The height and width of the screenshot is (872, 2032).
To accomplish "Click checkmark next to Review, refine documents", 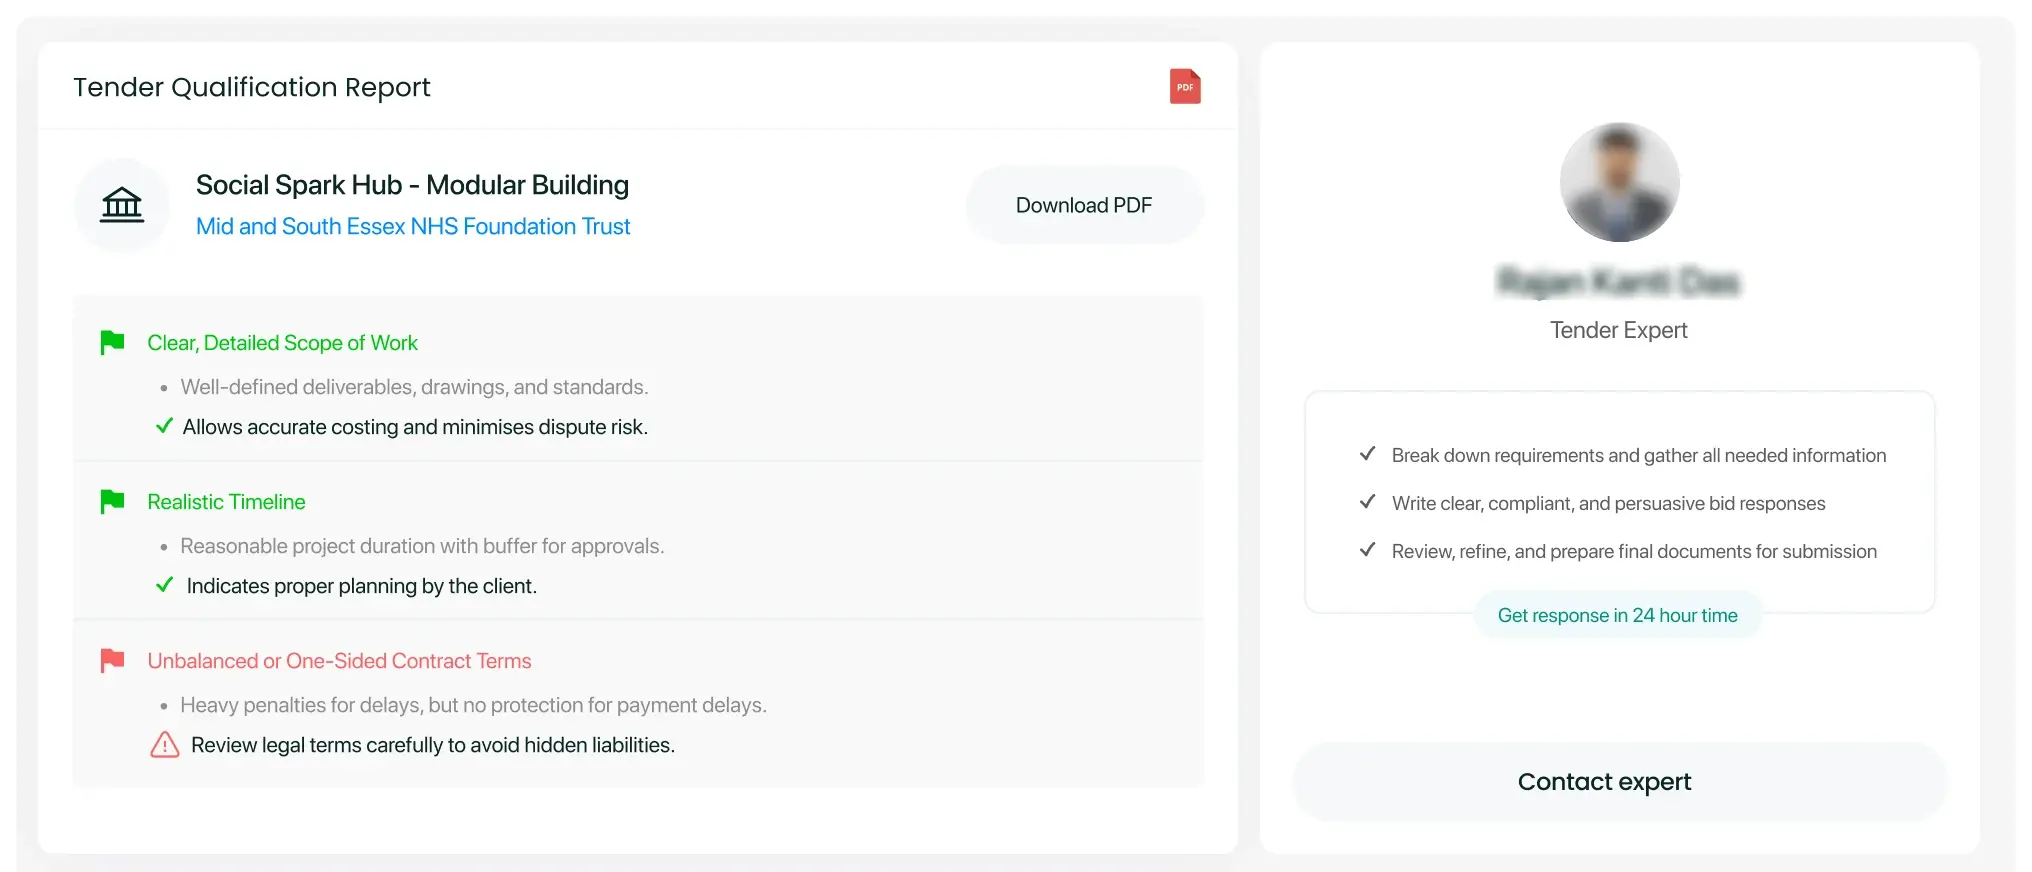I will pos(1367,550).
